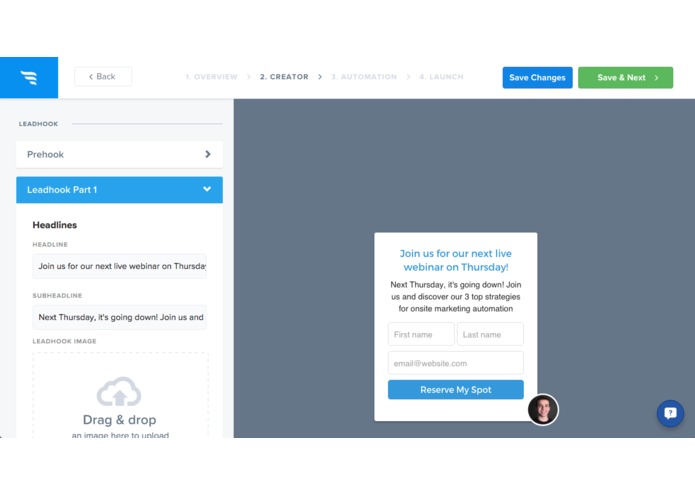The width and height of the screenshot is (695, 494).
Task: Click the cloud upload icon
Action: click(x=119, y=392)
